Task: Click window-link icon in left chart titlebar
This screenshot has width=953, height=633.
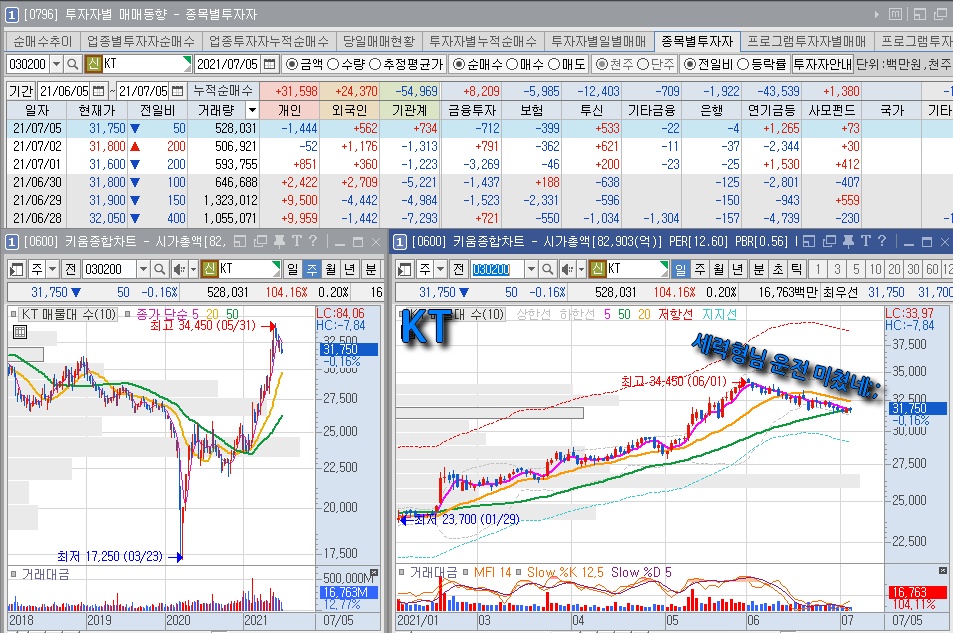Action: (x=240, y=241)
